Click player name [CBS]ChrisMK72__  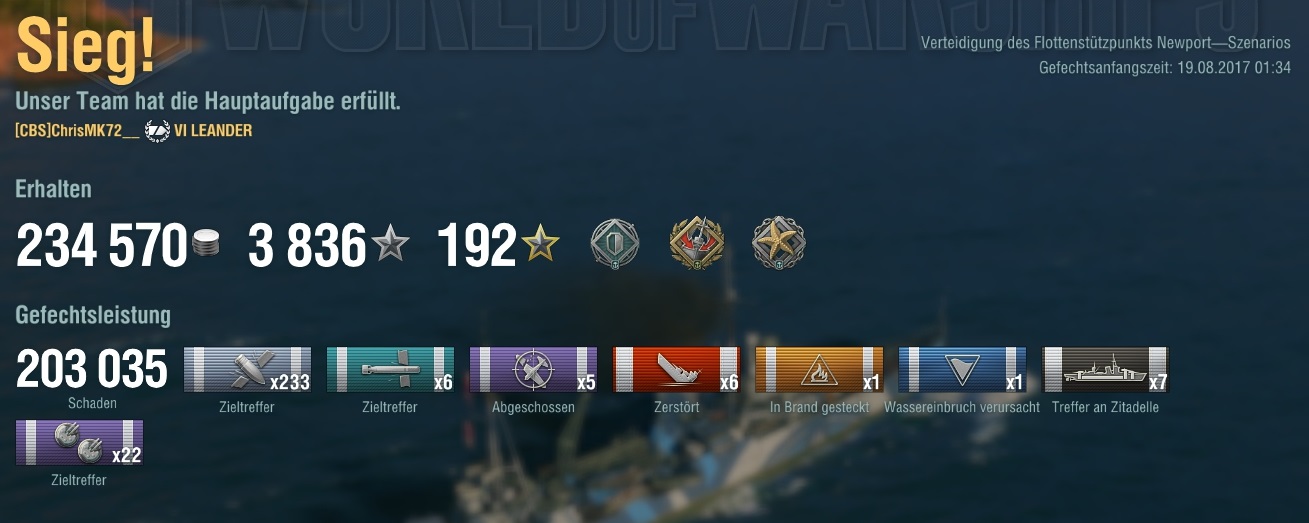coord(77,131)
